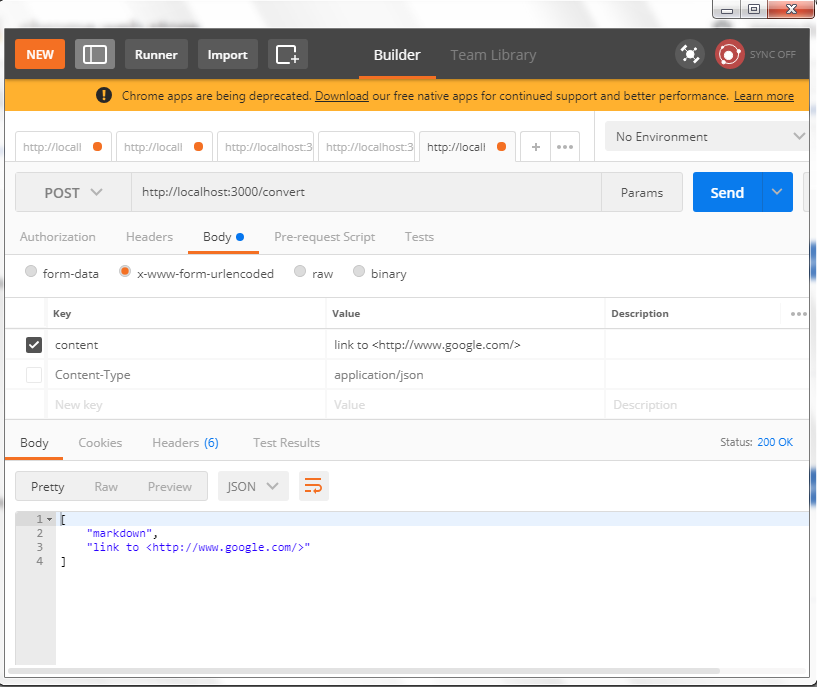Viewport: 817px width, 687px height.
Task: Click the sync status icon
Action: [729, 54]
